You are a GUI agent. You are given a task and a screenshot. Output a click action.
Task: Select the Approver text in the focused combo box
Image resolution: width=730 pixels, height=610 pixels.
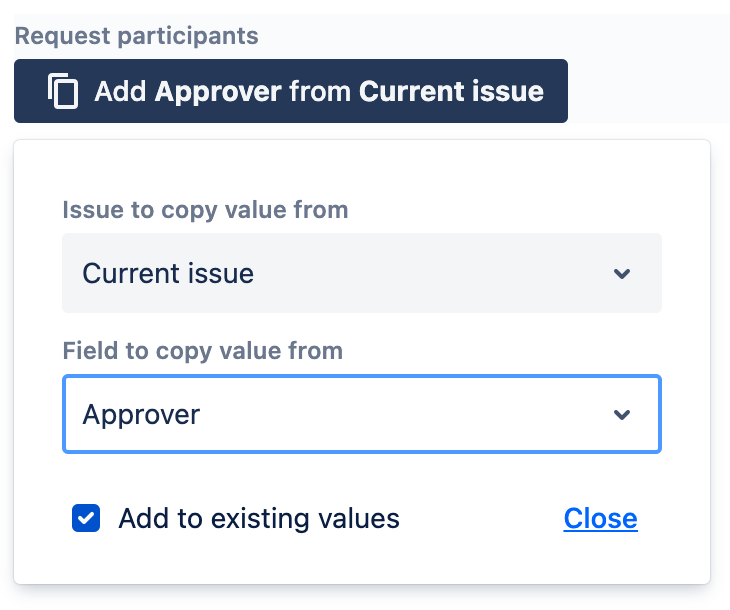click(141, 414)
